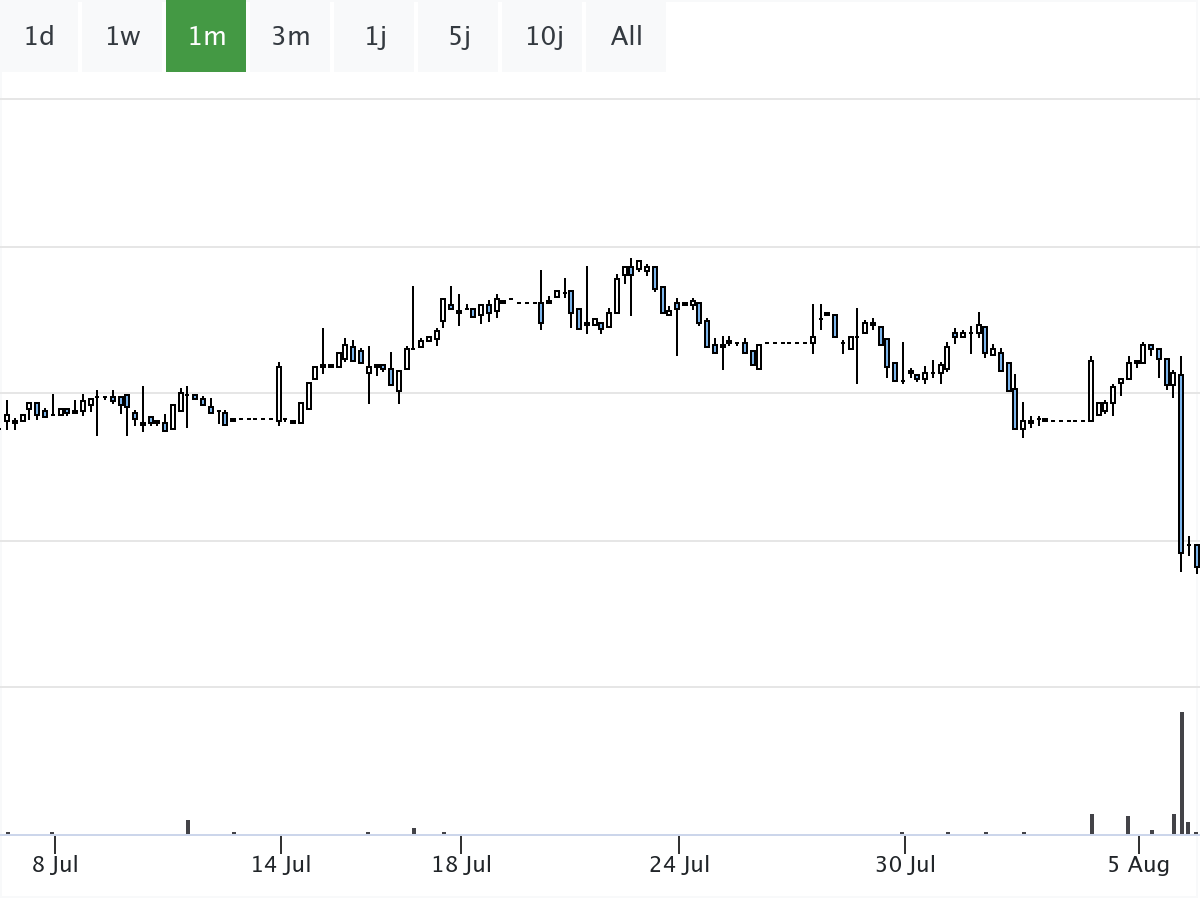The width and height of the screenshot is (1200, 900).
Task: Click the tallest volume bar at far right
Action: click(1182, 772)
